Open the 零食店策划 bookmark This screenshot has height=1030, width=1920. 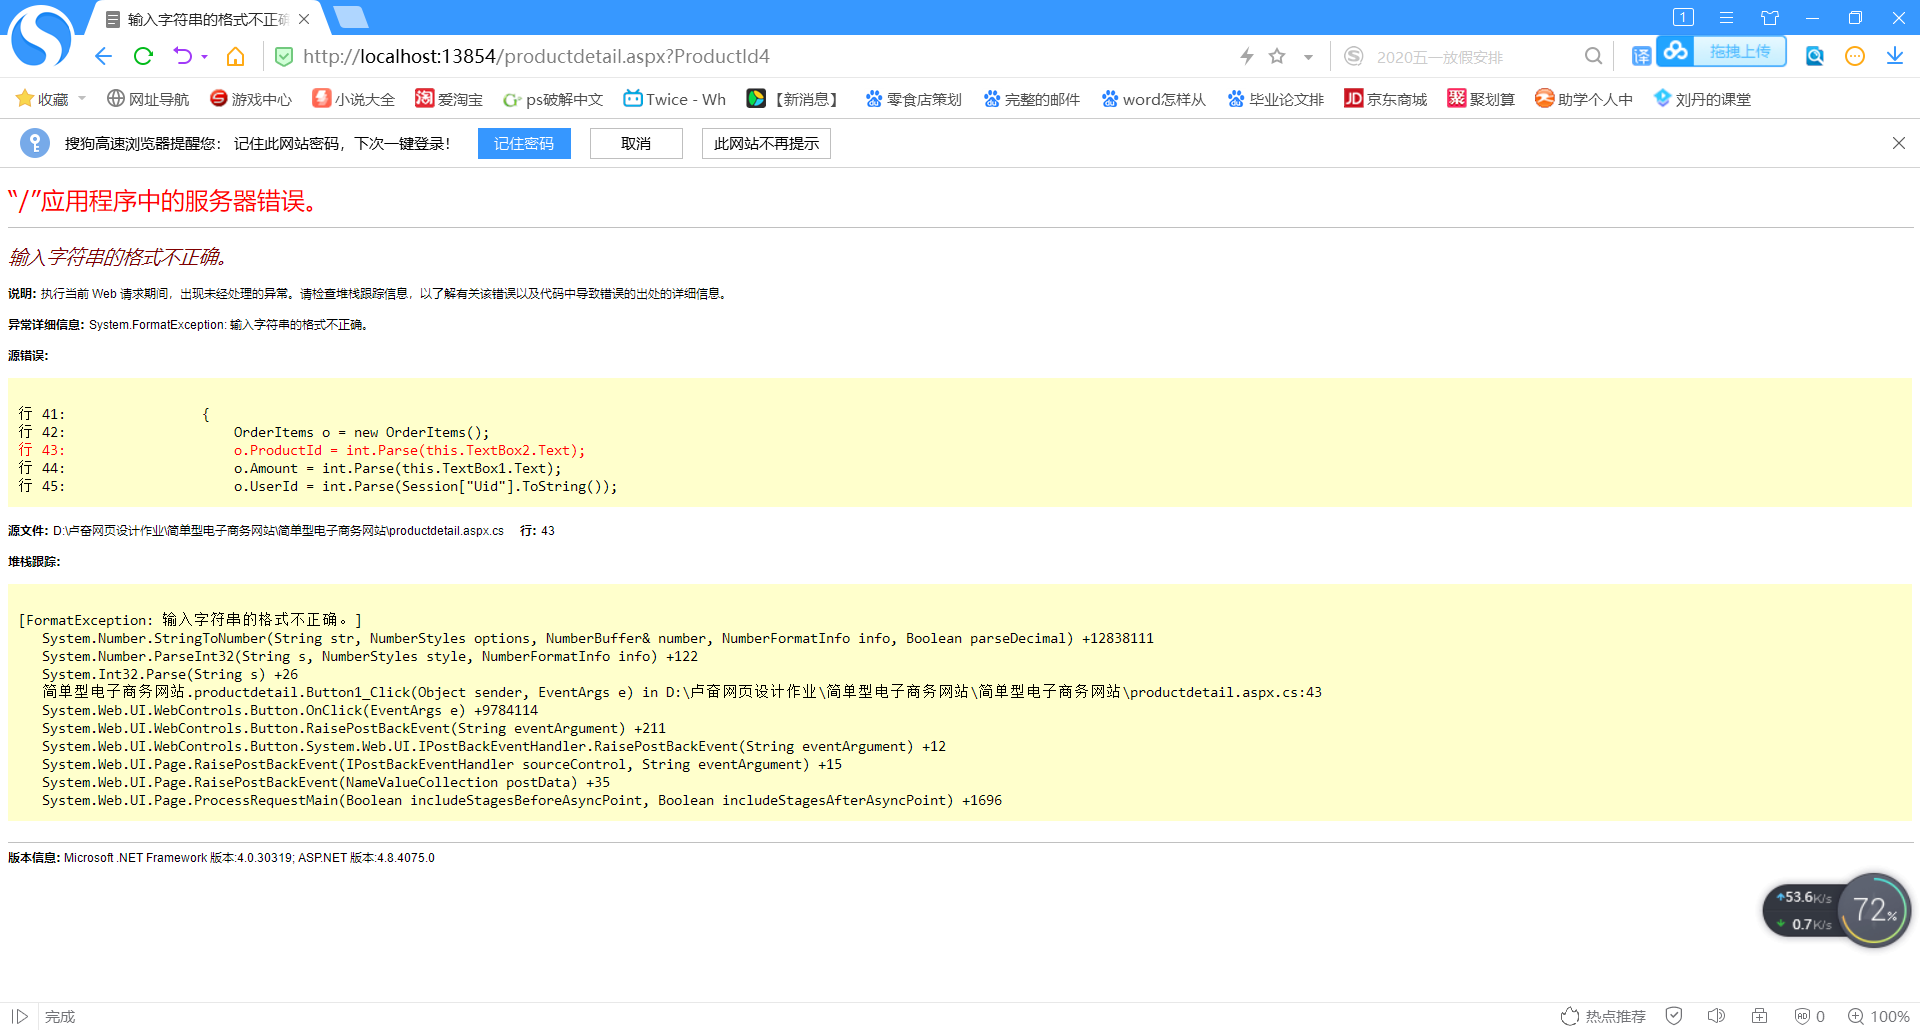click(914, 99)
